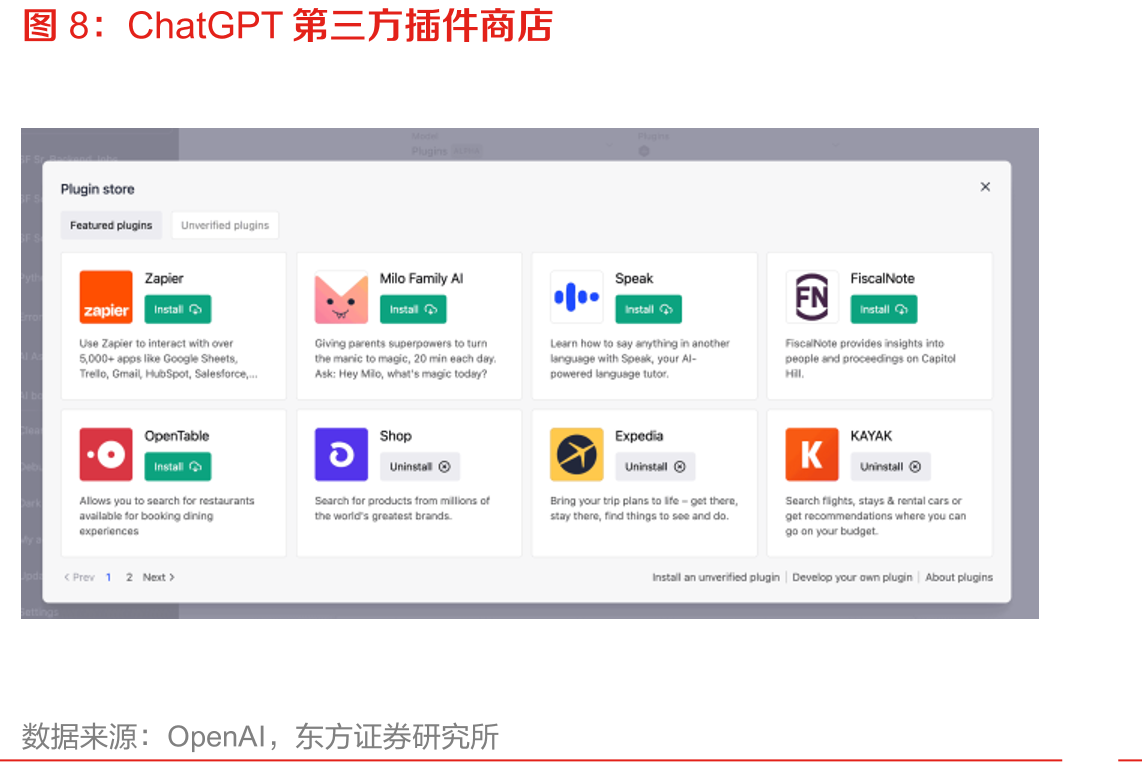Click the KAYAK orange K logo
The image size is (1142, 766).
pyautogui.click(x=811, y=454)
